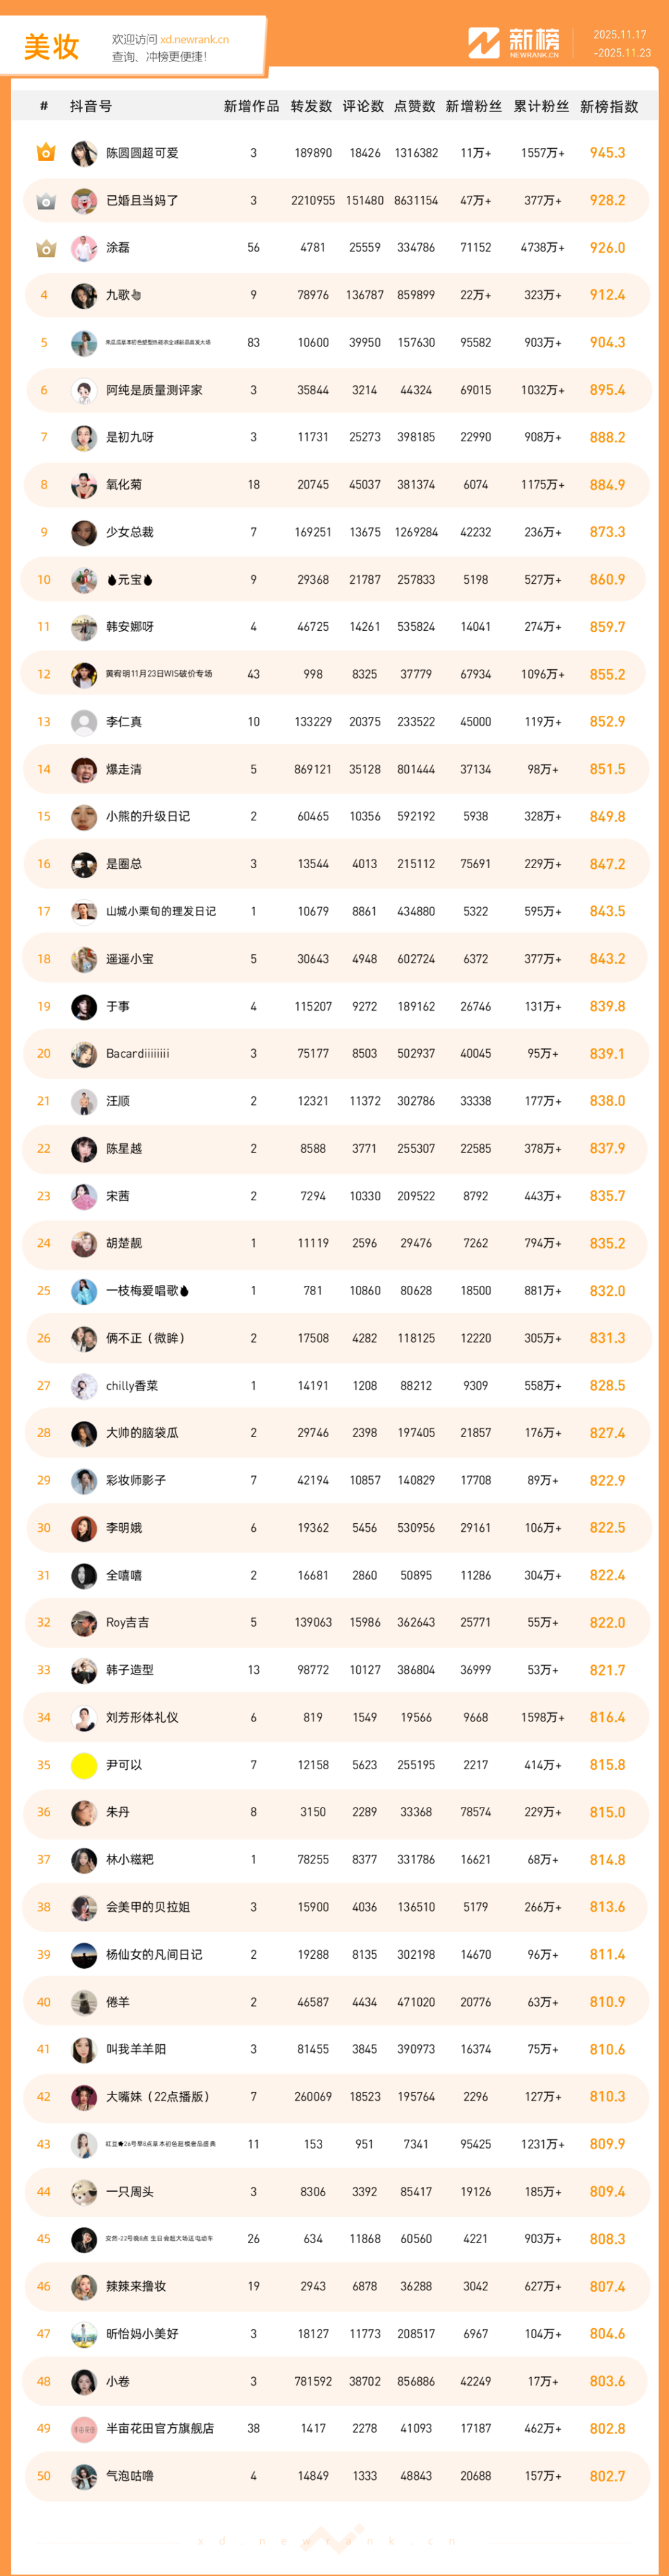
Task: Click the 累计粉丝 column header
Action: [541, 106]
